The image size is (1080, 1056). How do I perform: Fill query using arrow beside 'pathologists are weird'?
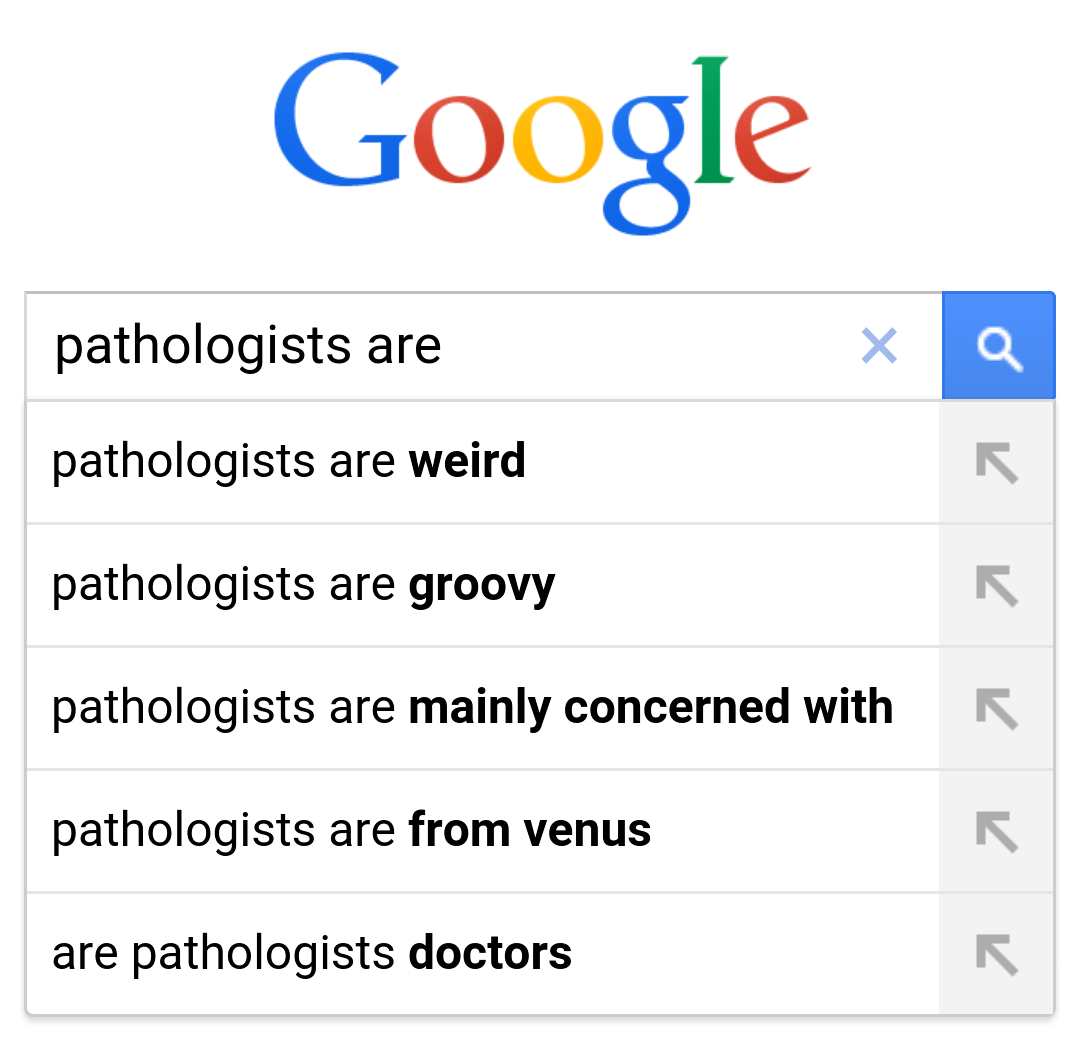click(x=996, y=463)
